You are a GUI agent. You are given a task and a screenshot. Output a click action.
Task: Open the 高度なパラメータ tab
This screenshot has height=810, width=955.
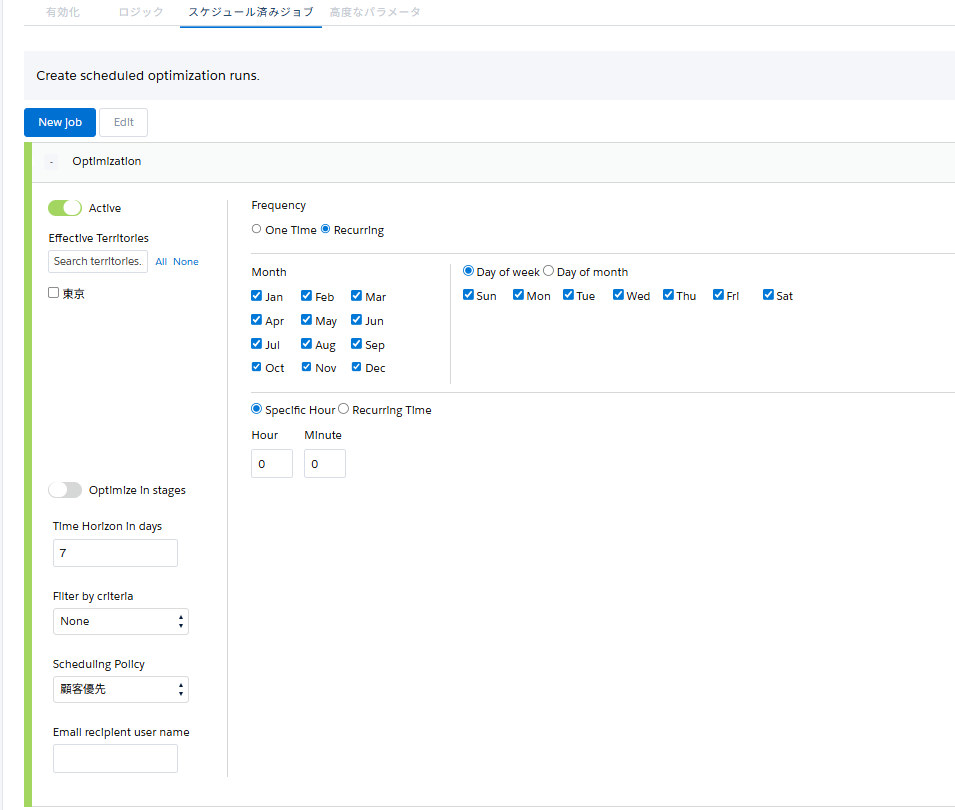[x=375, y=13]
